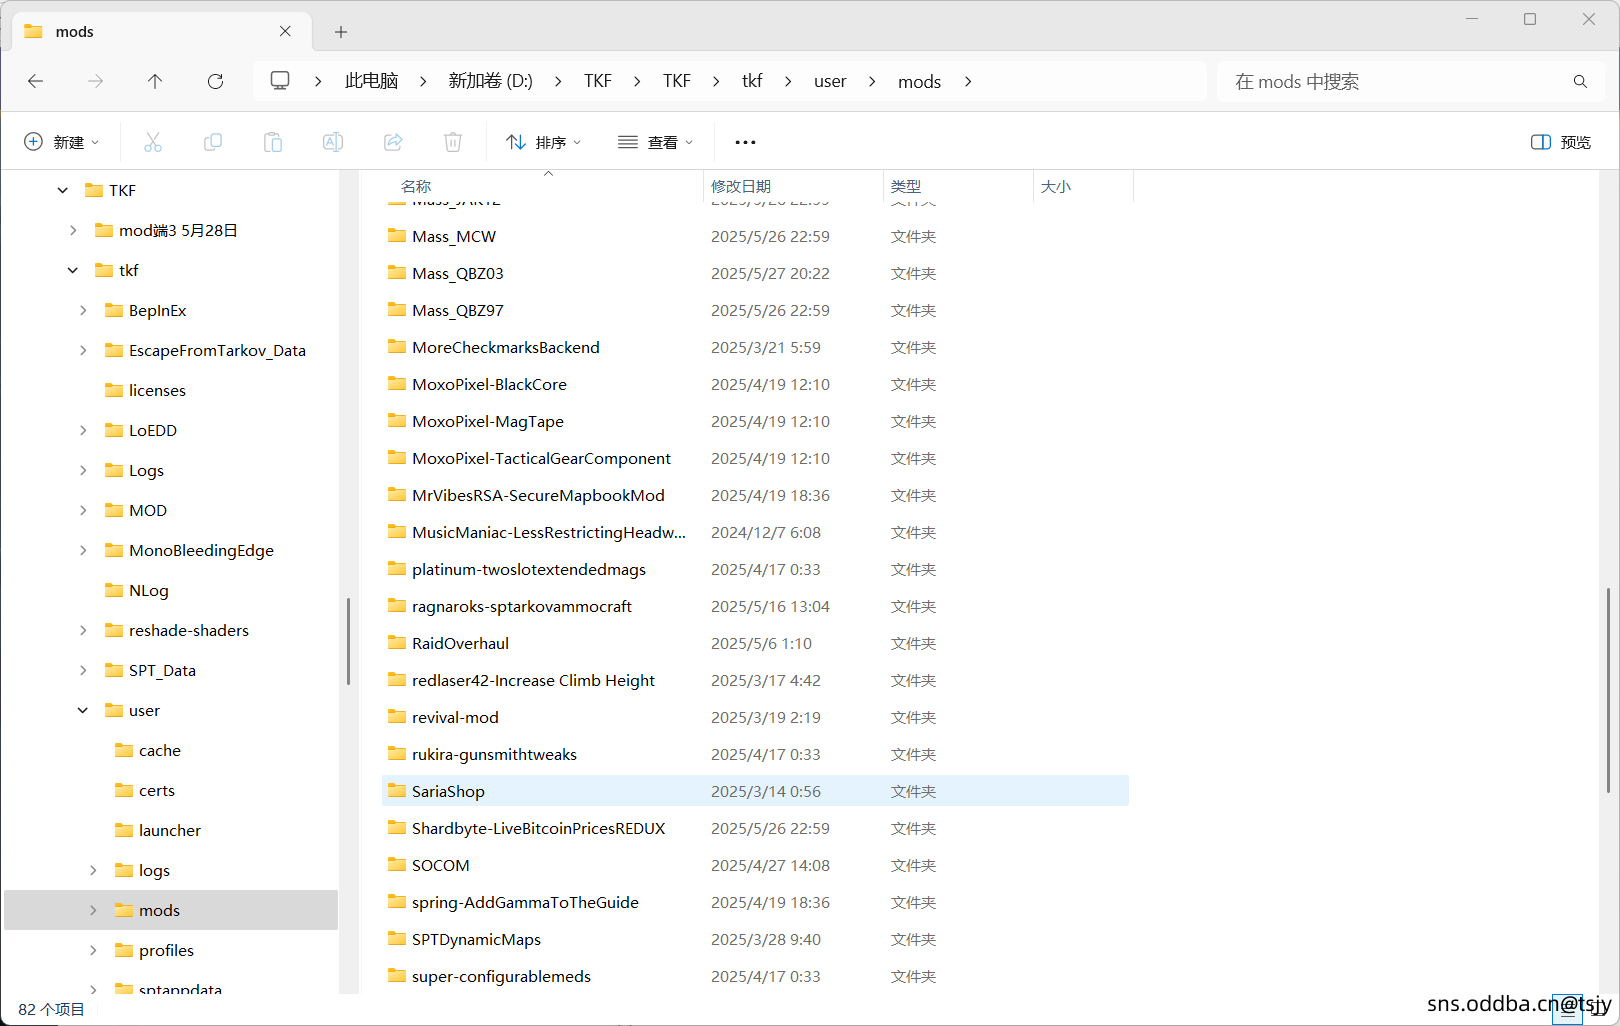Open the New item dropdown
The height and width of the screenshot is (1026, 1620).
pos(62,142)
